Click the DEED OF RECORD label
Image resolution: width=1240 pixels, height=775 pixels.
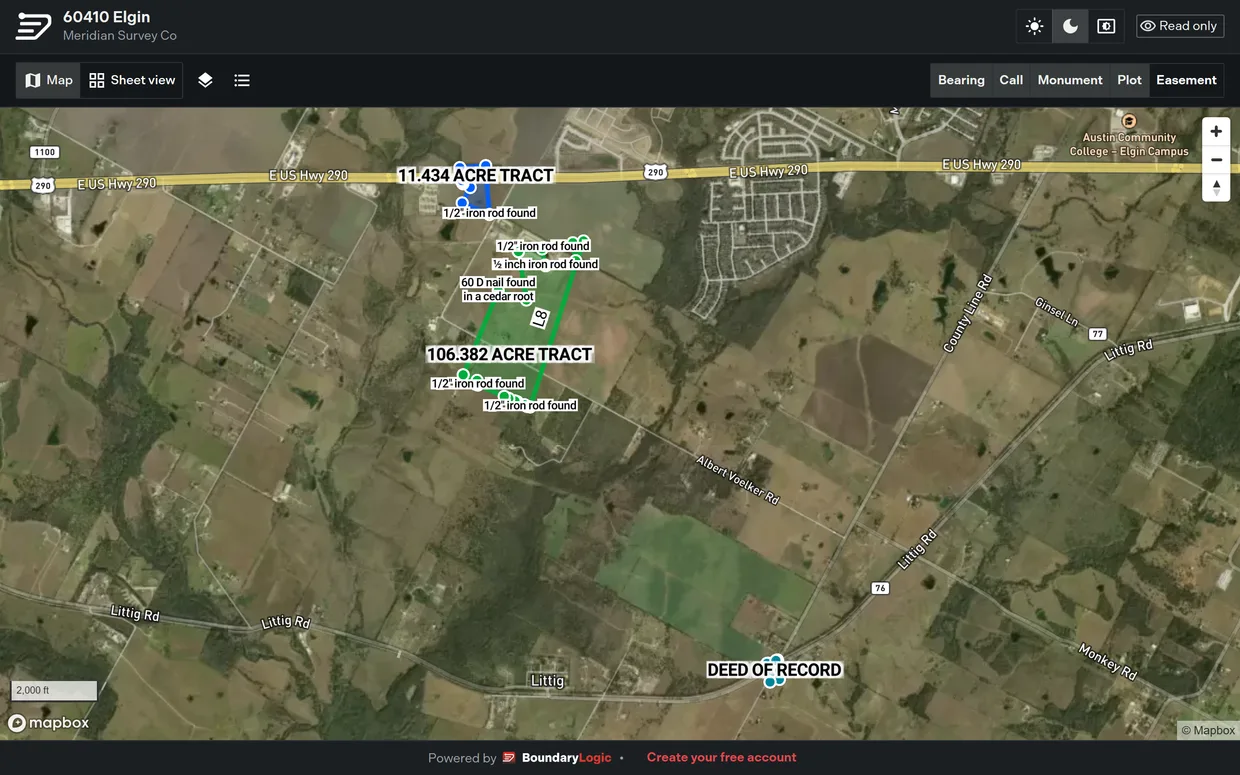point(774,670)
